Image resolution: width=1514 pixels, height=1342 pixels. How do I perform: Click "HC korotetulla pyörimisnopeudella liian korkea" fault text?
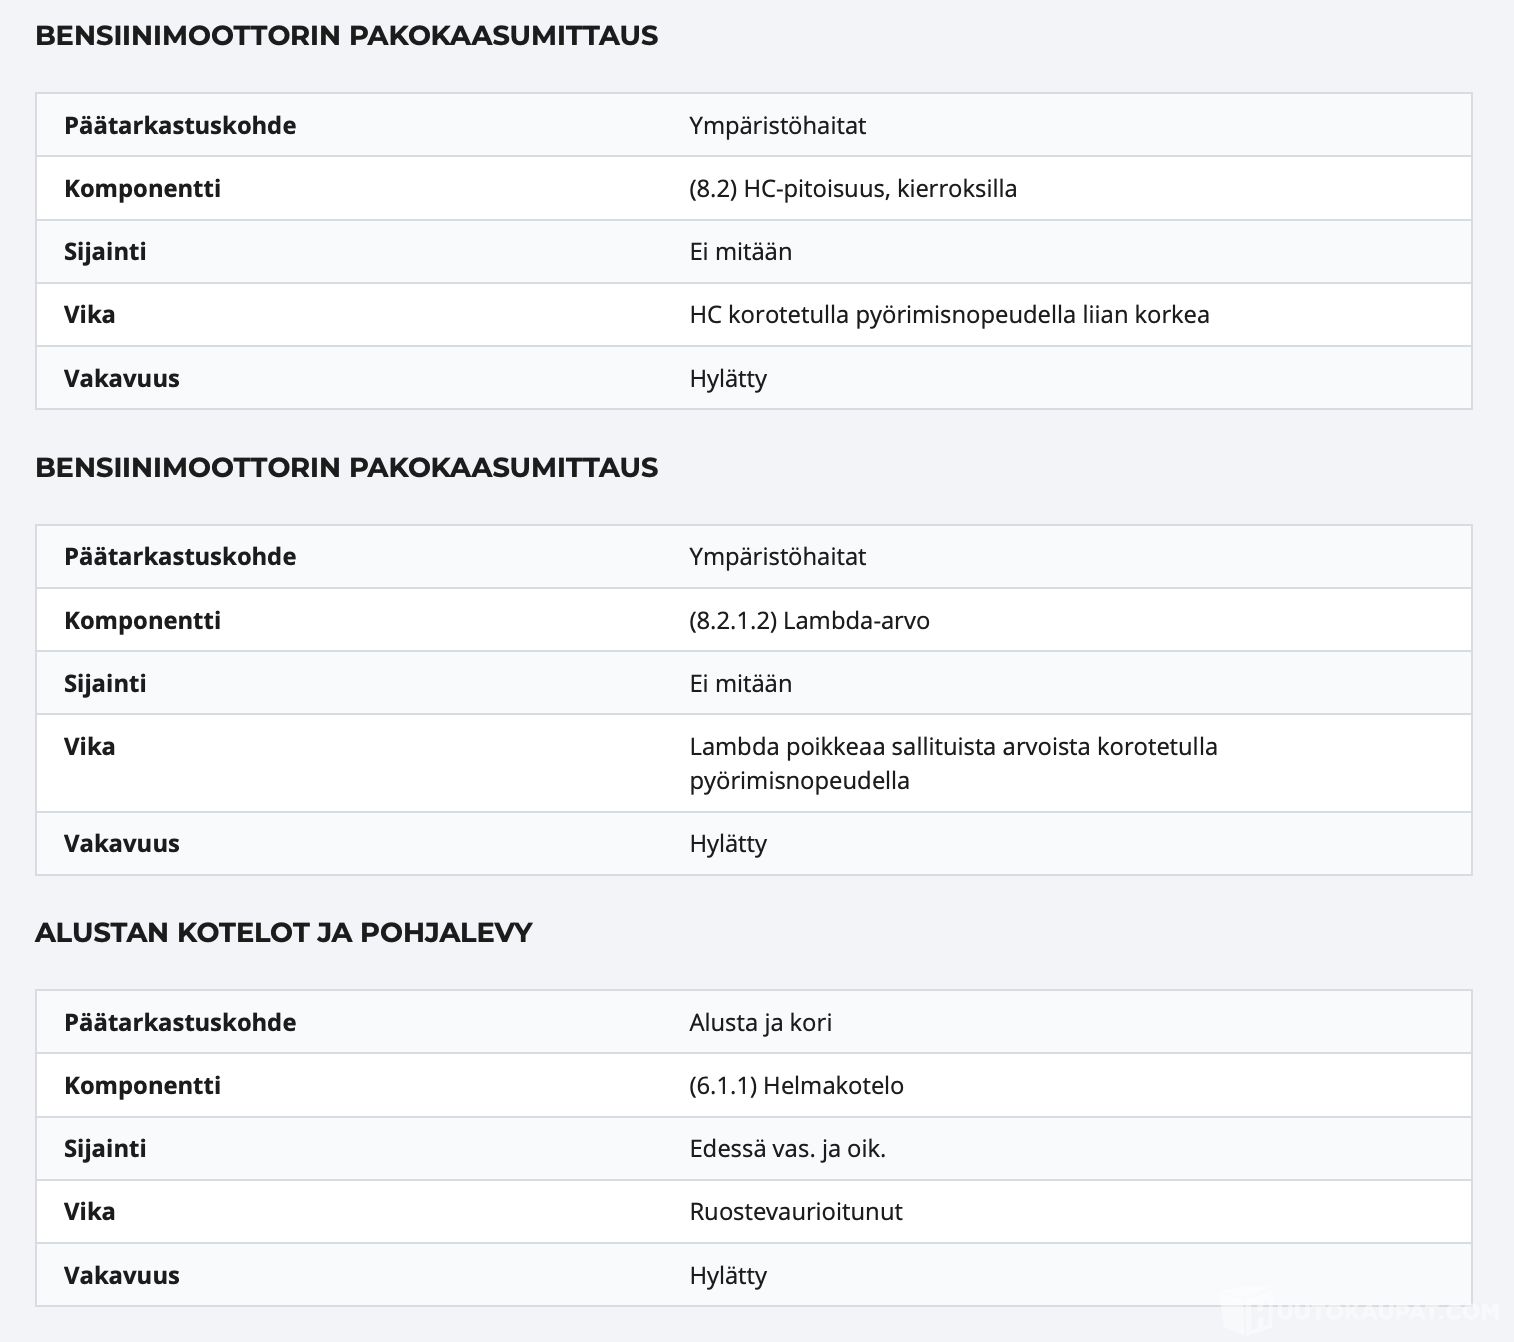click(x=949, y=314)
